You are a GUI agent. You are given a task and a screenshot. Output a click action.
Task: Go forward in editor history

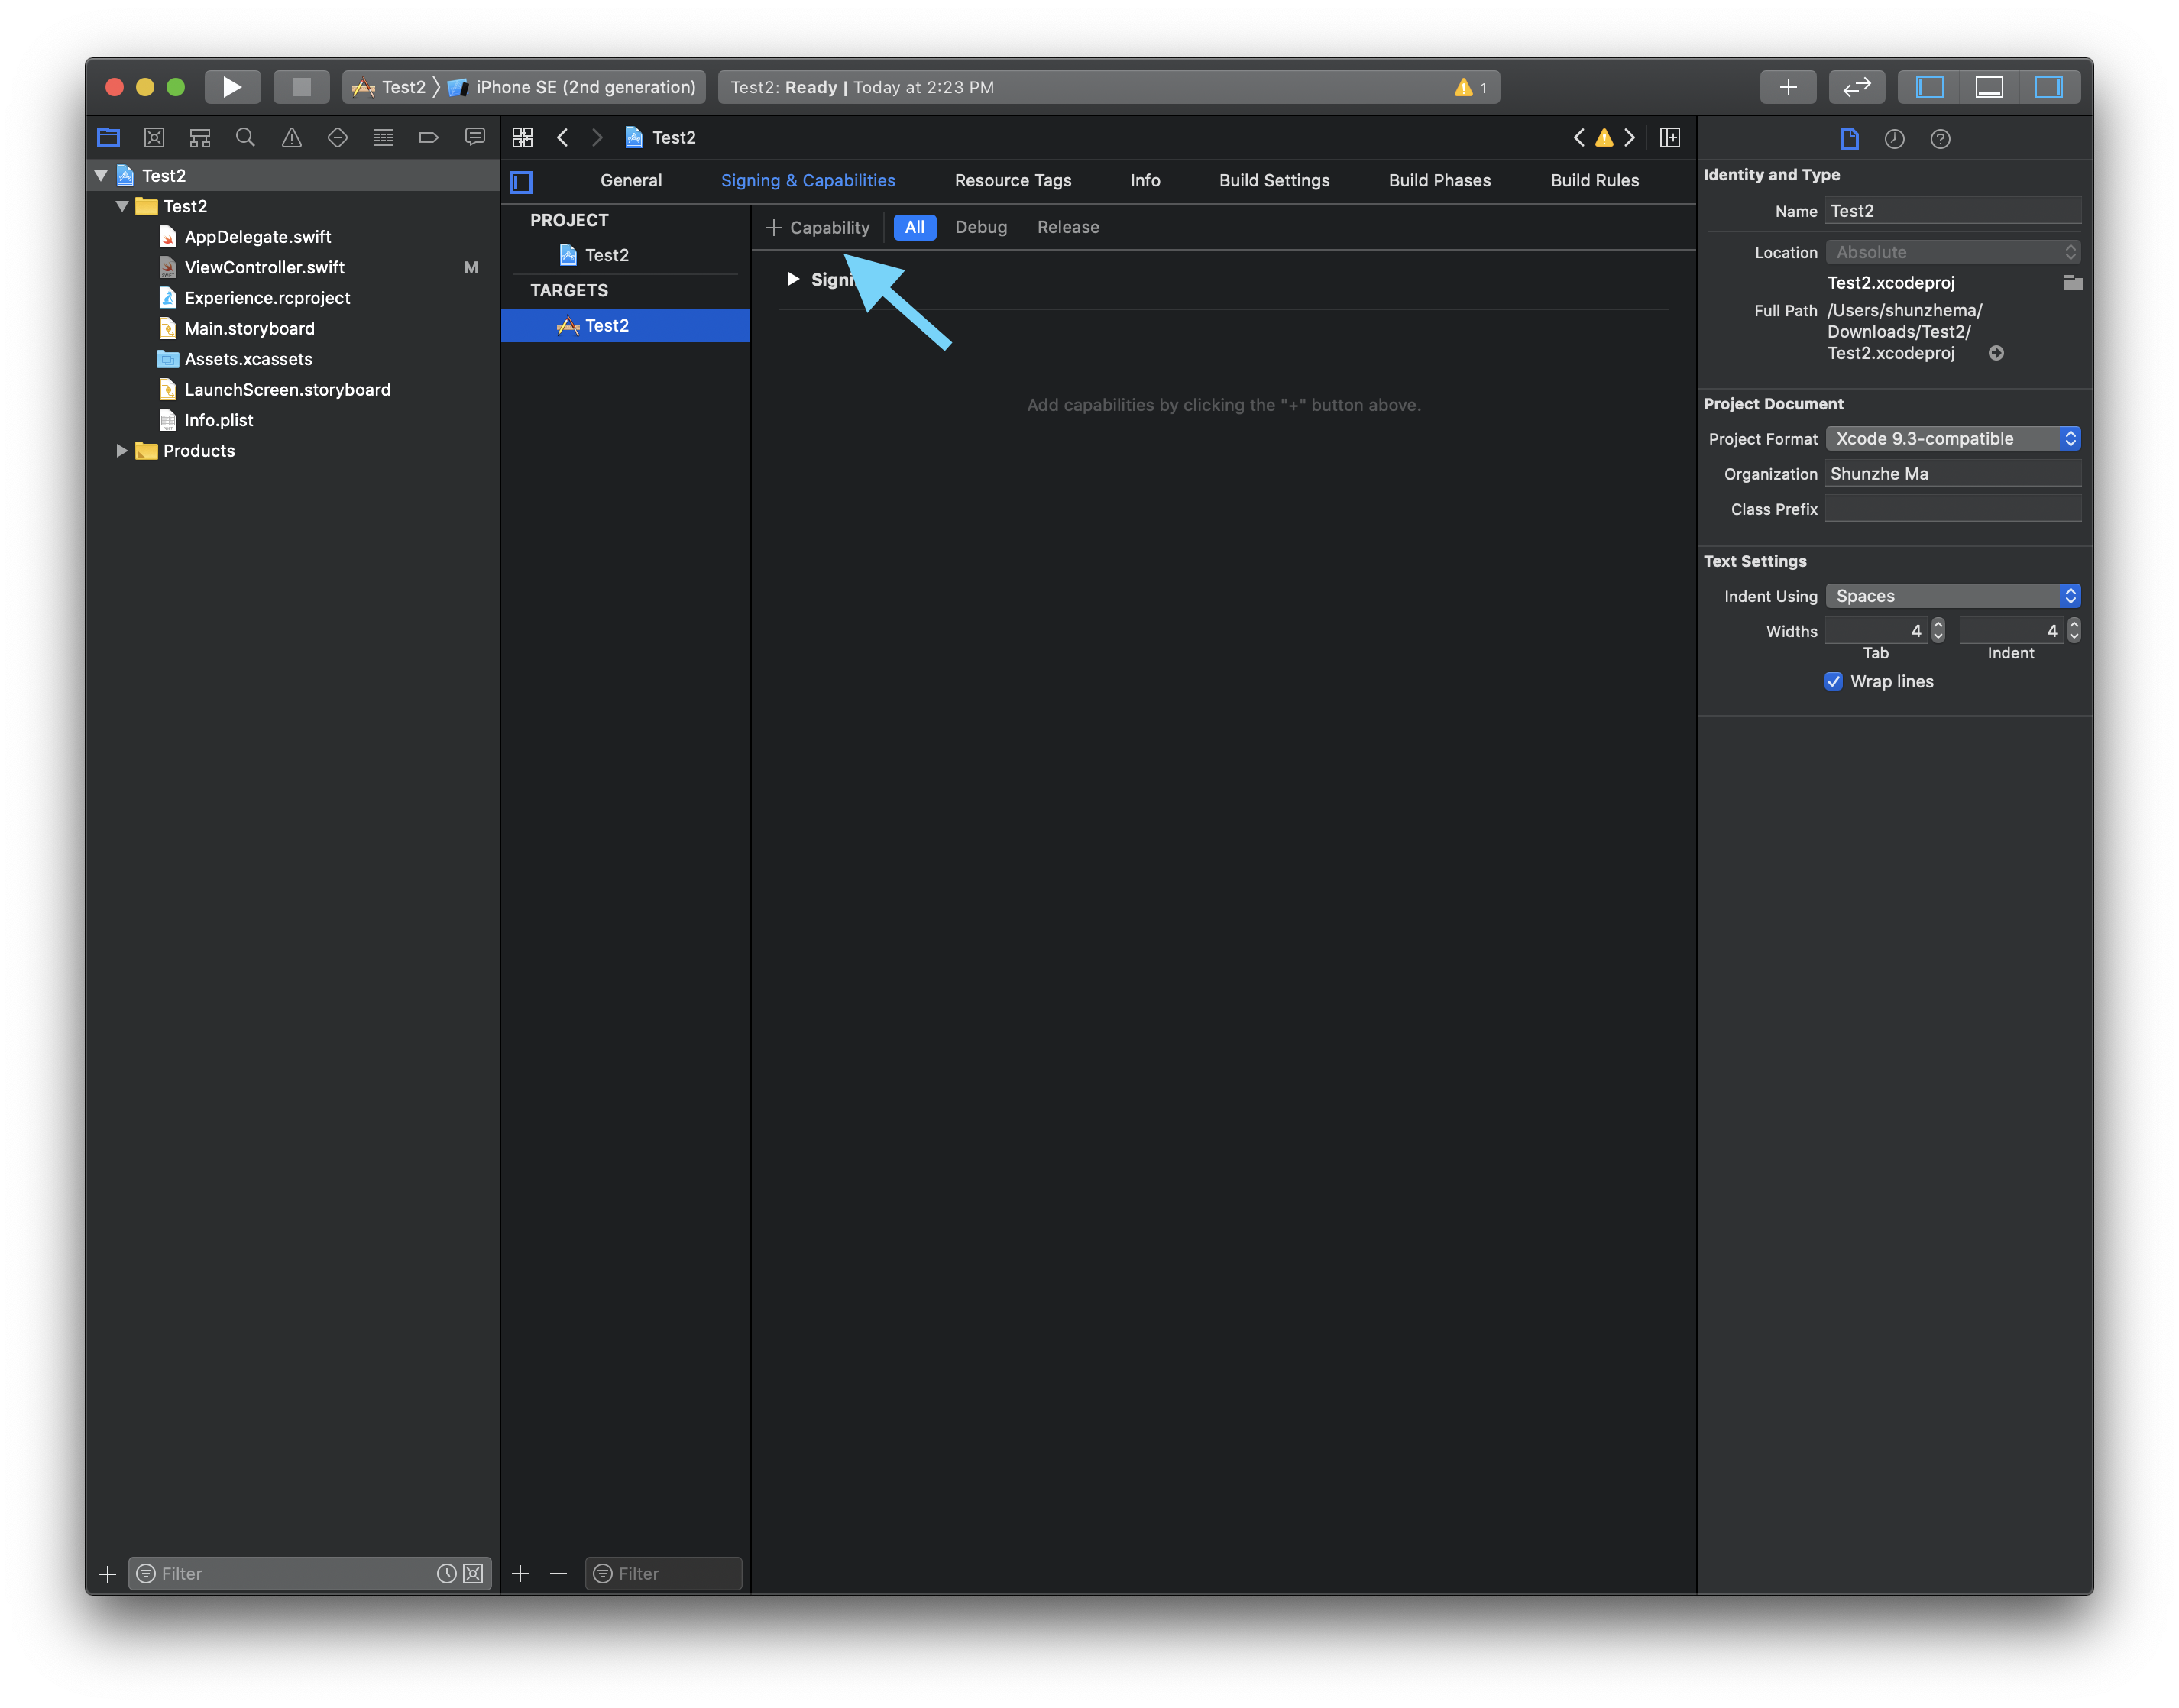[x=597, y=138]
